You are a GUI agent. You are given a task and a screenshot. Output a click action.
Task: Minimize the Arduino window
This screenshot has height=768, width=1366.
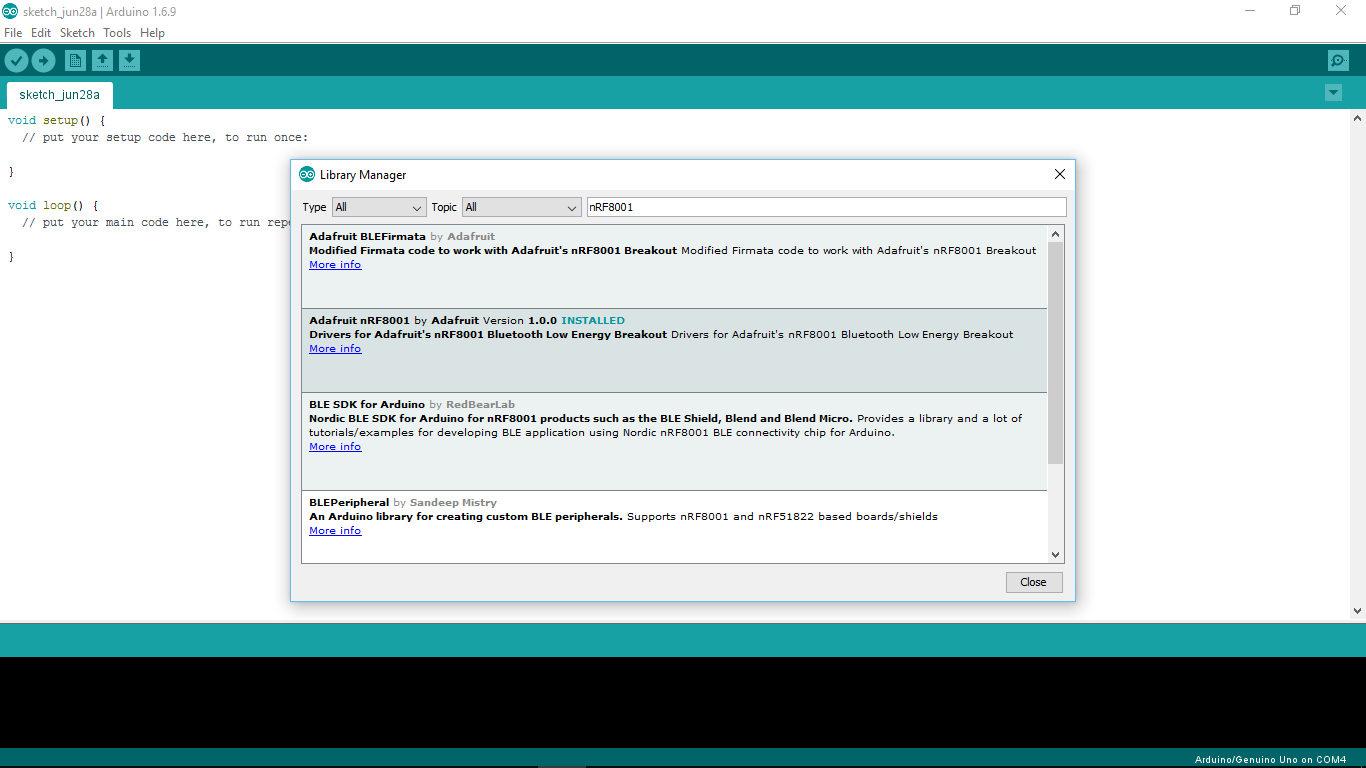pos(1250,11)
